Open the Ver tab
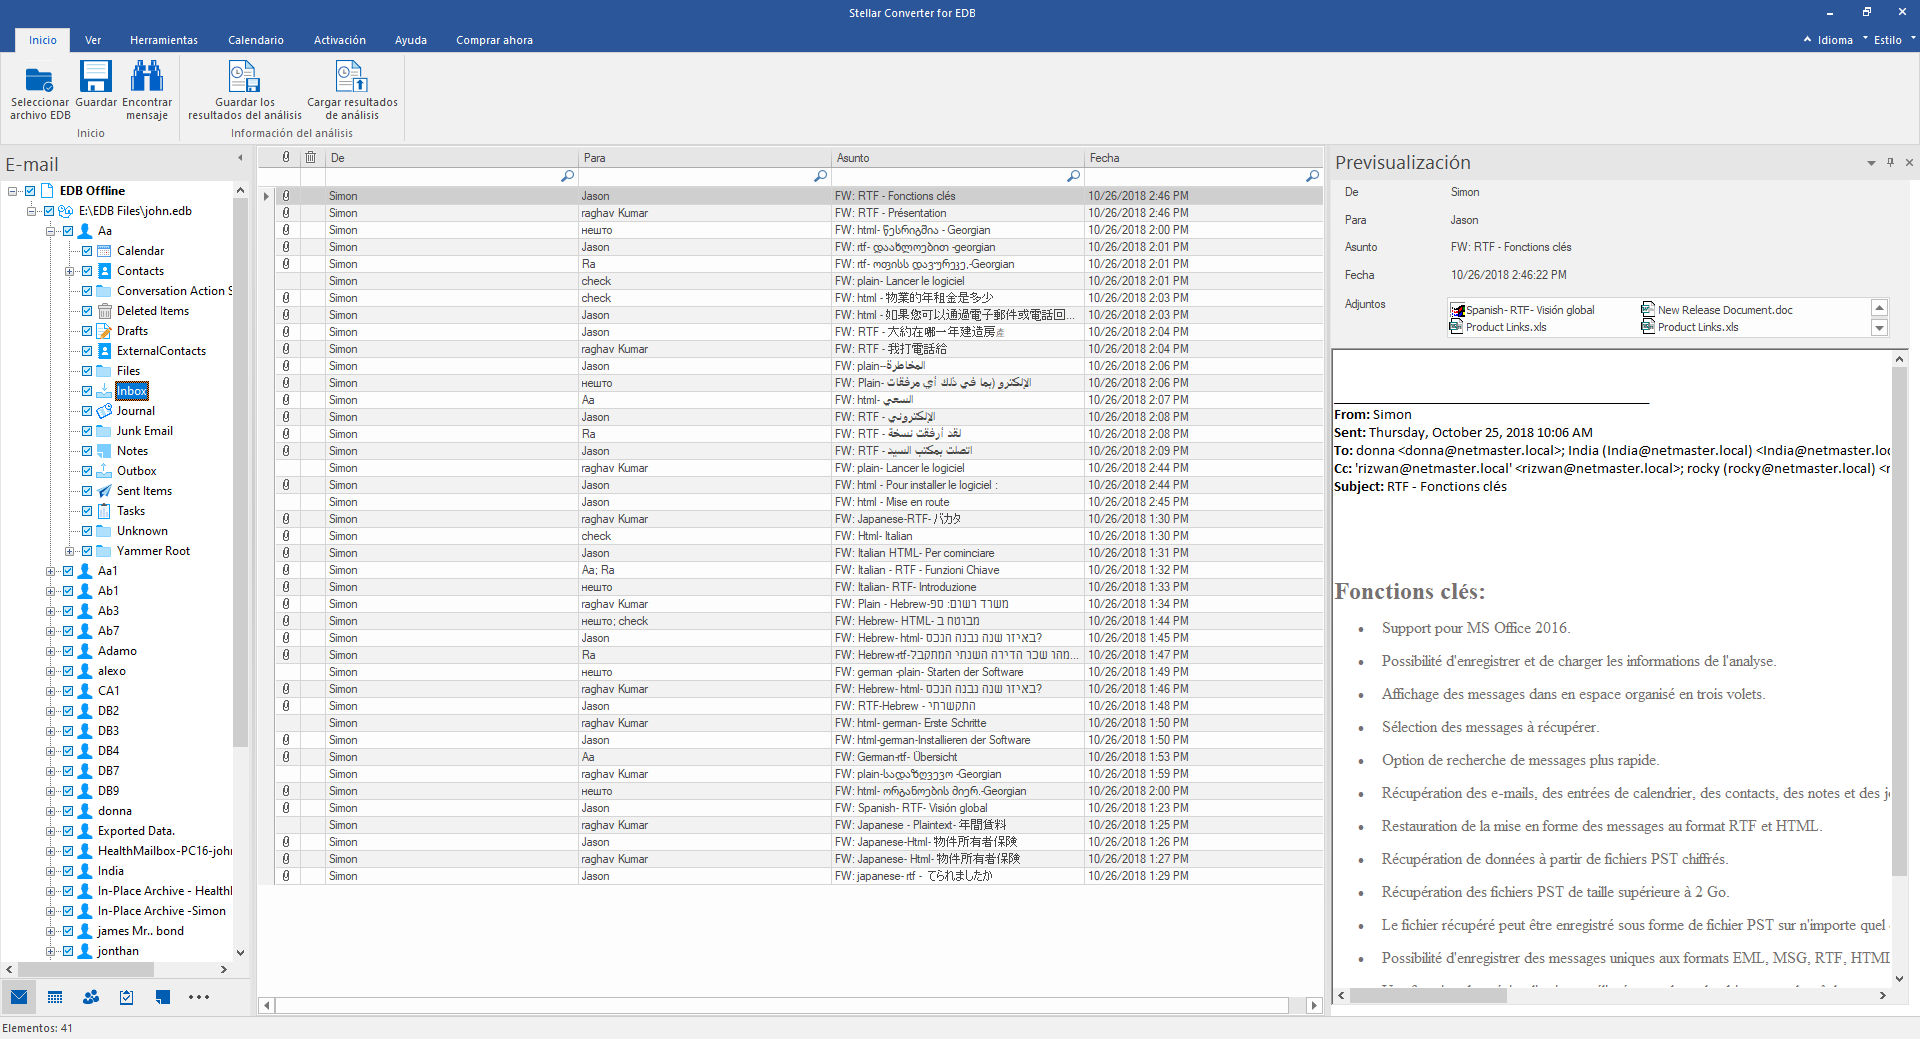 pos(93,40)
